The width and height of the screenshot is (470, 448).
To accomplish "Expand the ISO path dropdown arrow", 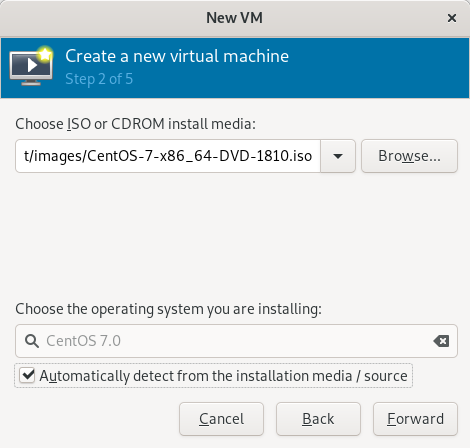I will pyautogui.click(x=338, y=156).
